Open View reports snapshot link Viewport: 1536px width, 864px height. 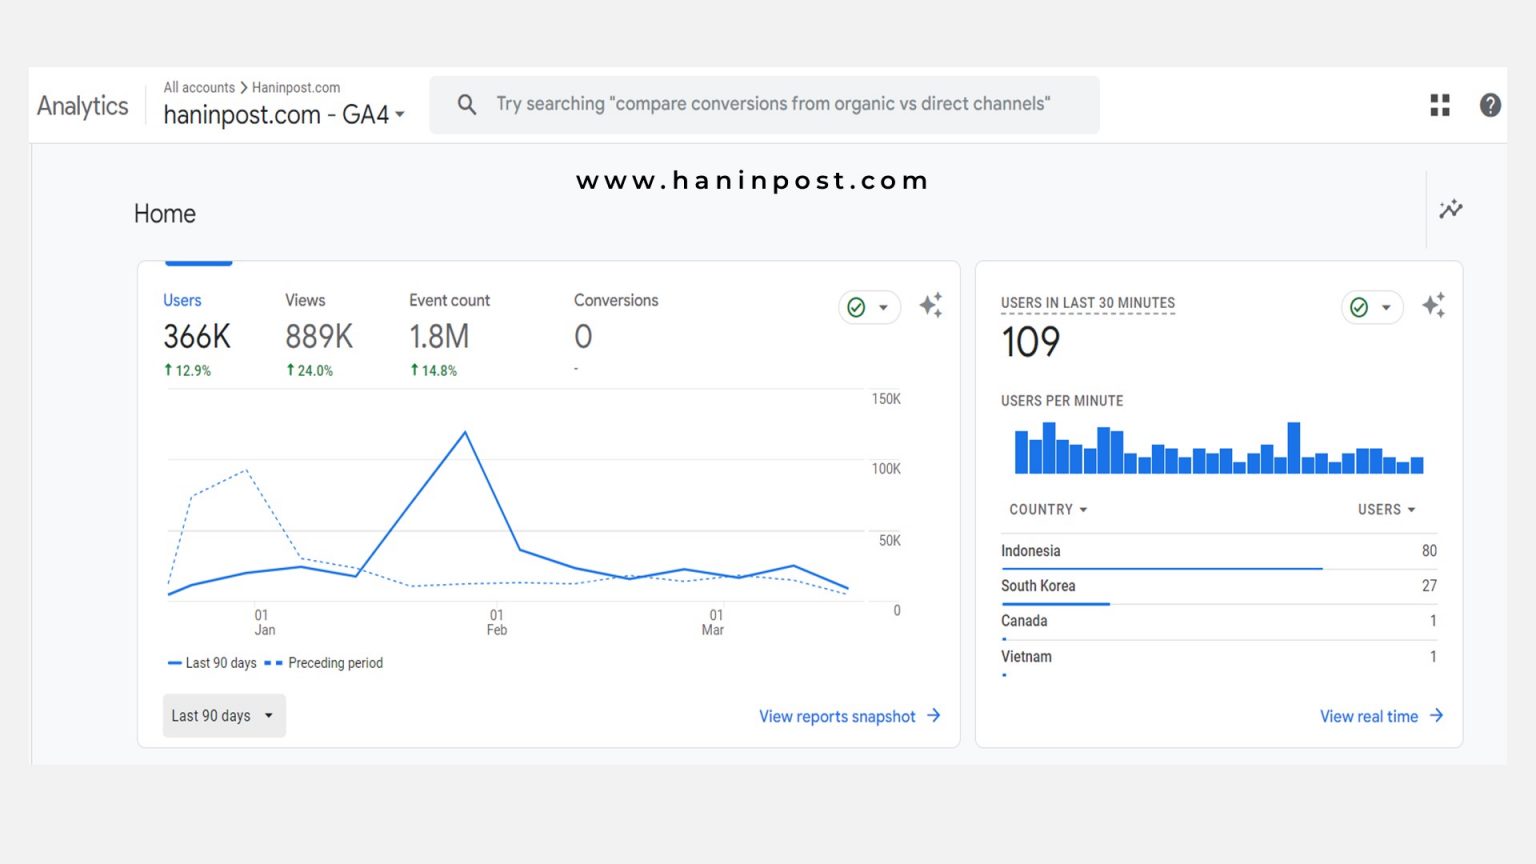pyautogui.click(x=849, y=716)
